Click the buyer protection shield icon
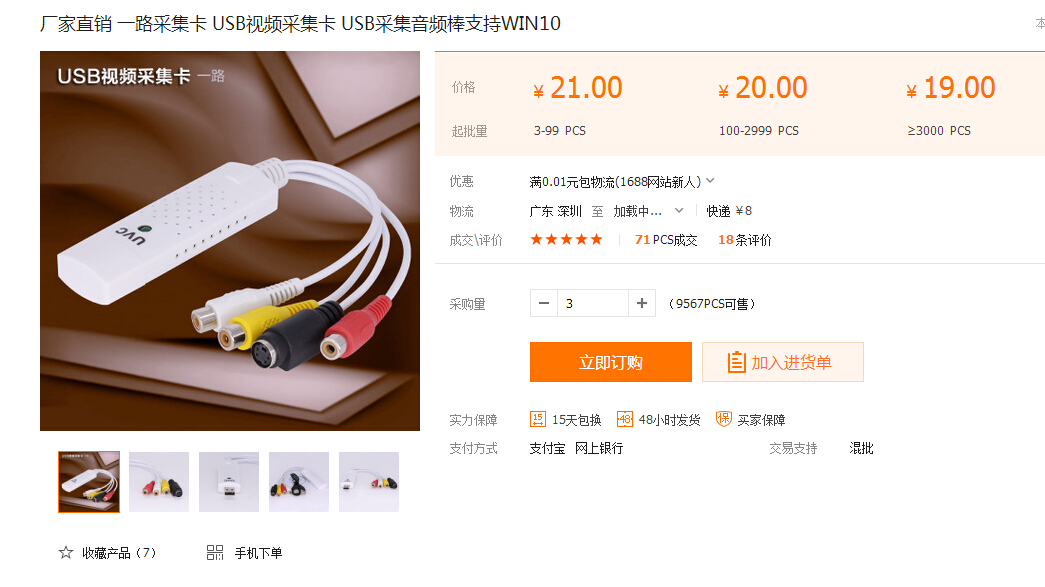The height and width of the screenshot is (587, 1045). 724,419
